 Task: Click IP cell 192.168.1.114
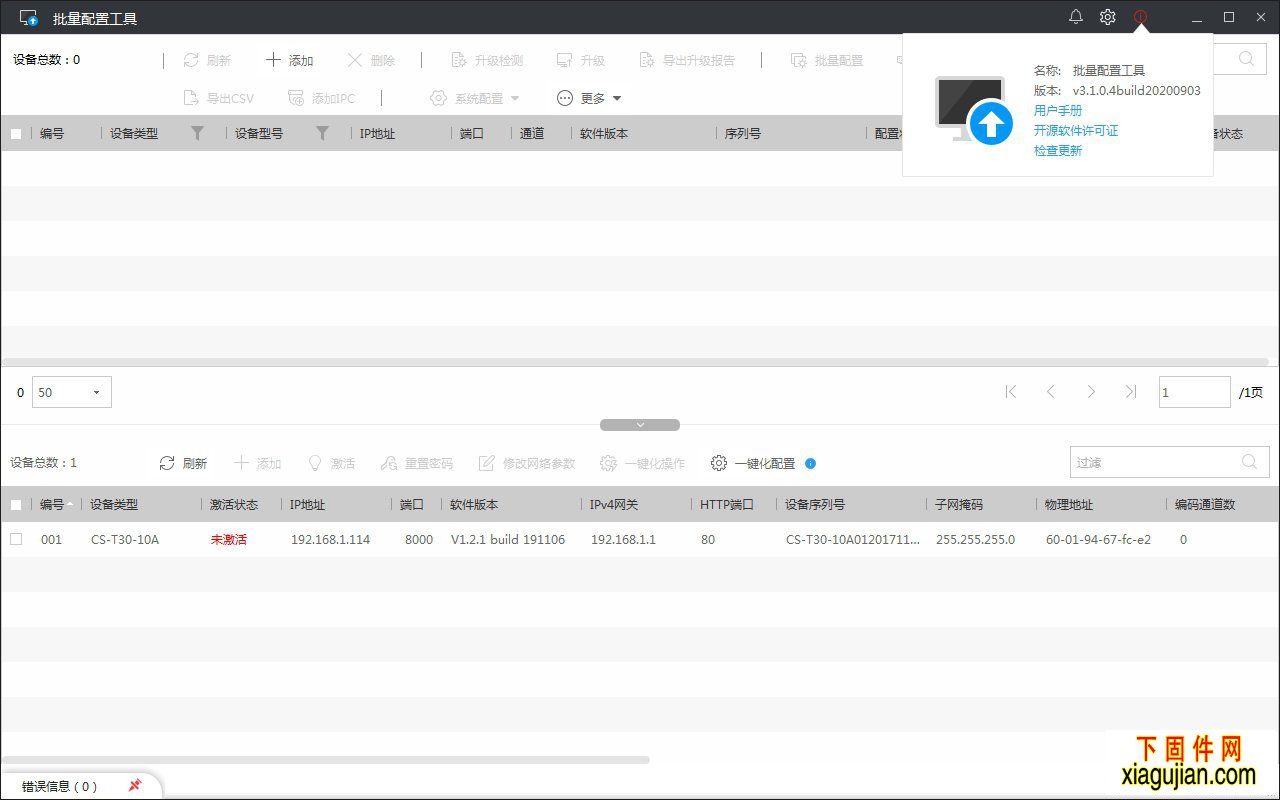coord(330,539)
